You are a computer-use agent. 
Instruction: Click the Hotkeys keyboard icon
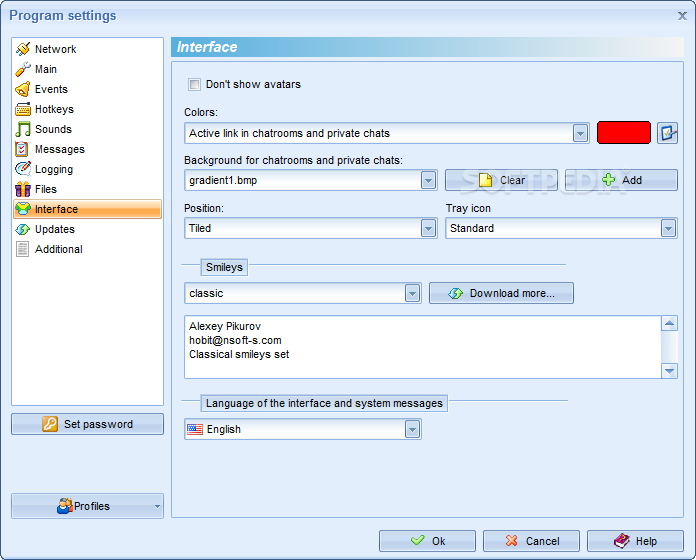[x=23, y=109]
